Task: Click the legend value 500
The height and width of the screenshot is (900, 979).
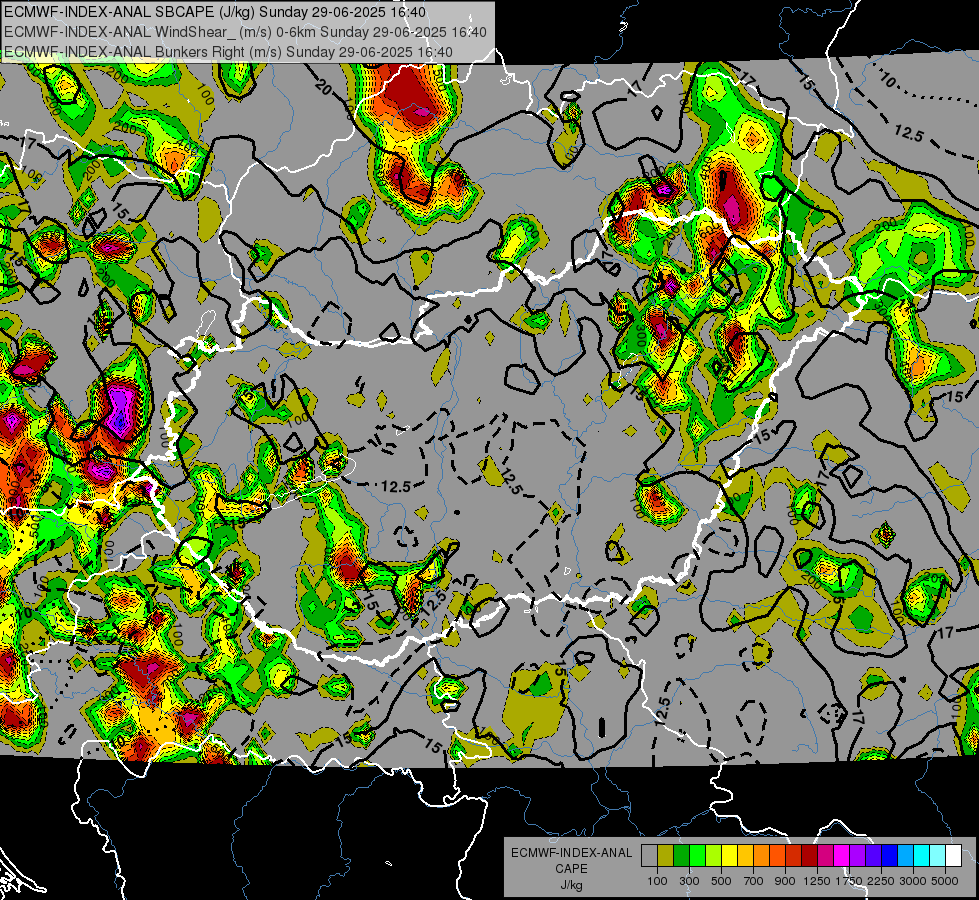Action: pyautogui.click(x=721, y=881)
